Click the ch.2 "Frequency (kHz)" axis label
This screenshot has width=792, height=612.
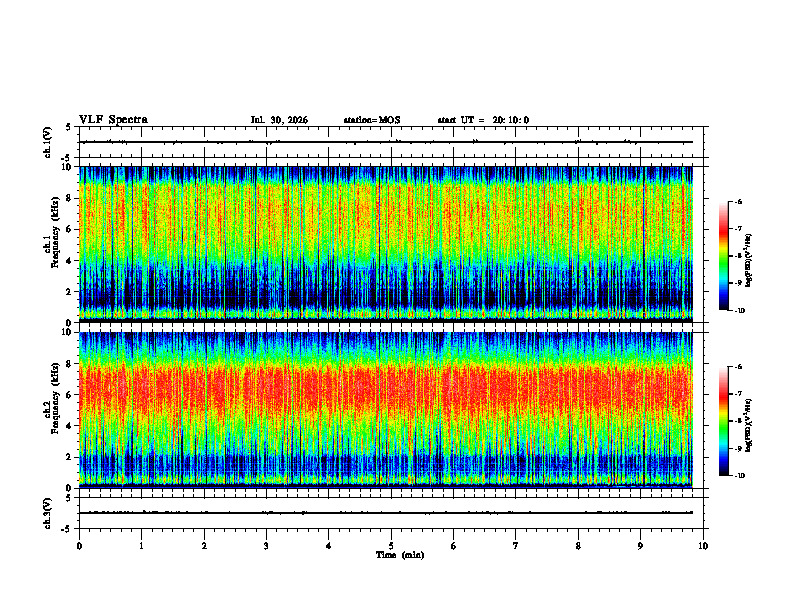click(55, 398)
